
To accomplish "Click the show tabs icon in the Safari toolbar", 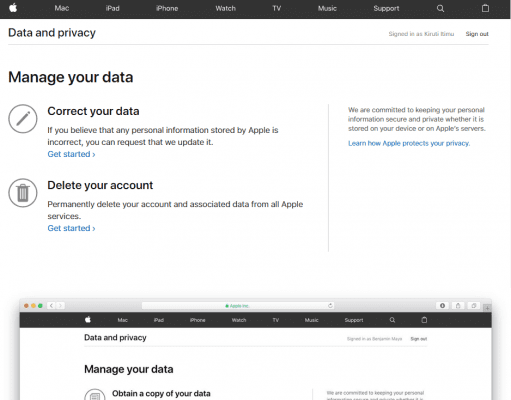I will [474, 306].
